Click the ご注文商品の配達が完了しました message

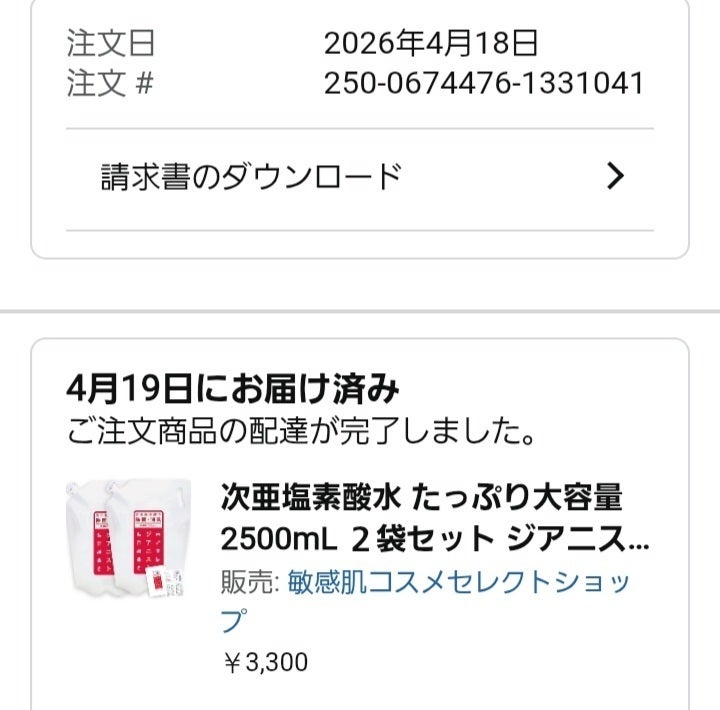(x=300, y=433)
